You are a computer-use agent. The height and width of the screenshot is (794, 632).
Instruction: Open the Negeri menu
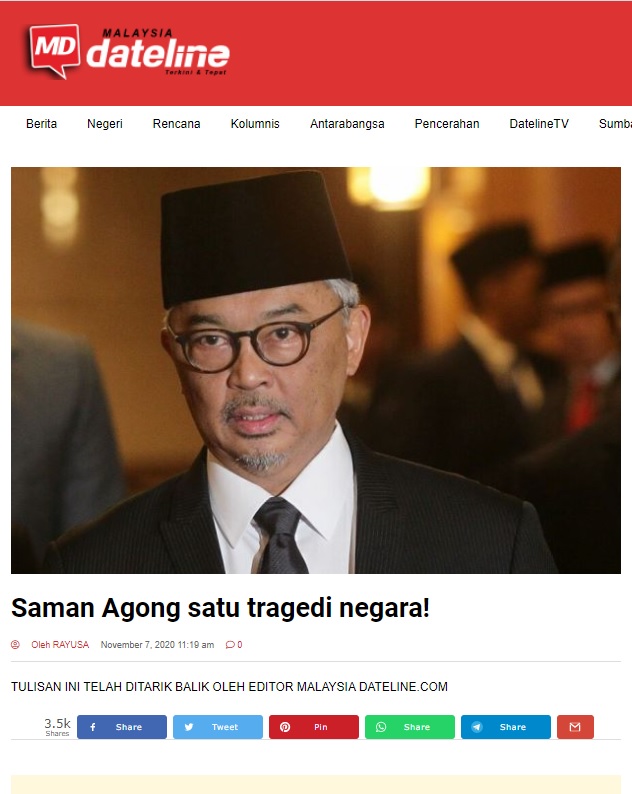pos(105,124)
